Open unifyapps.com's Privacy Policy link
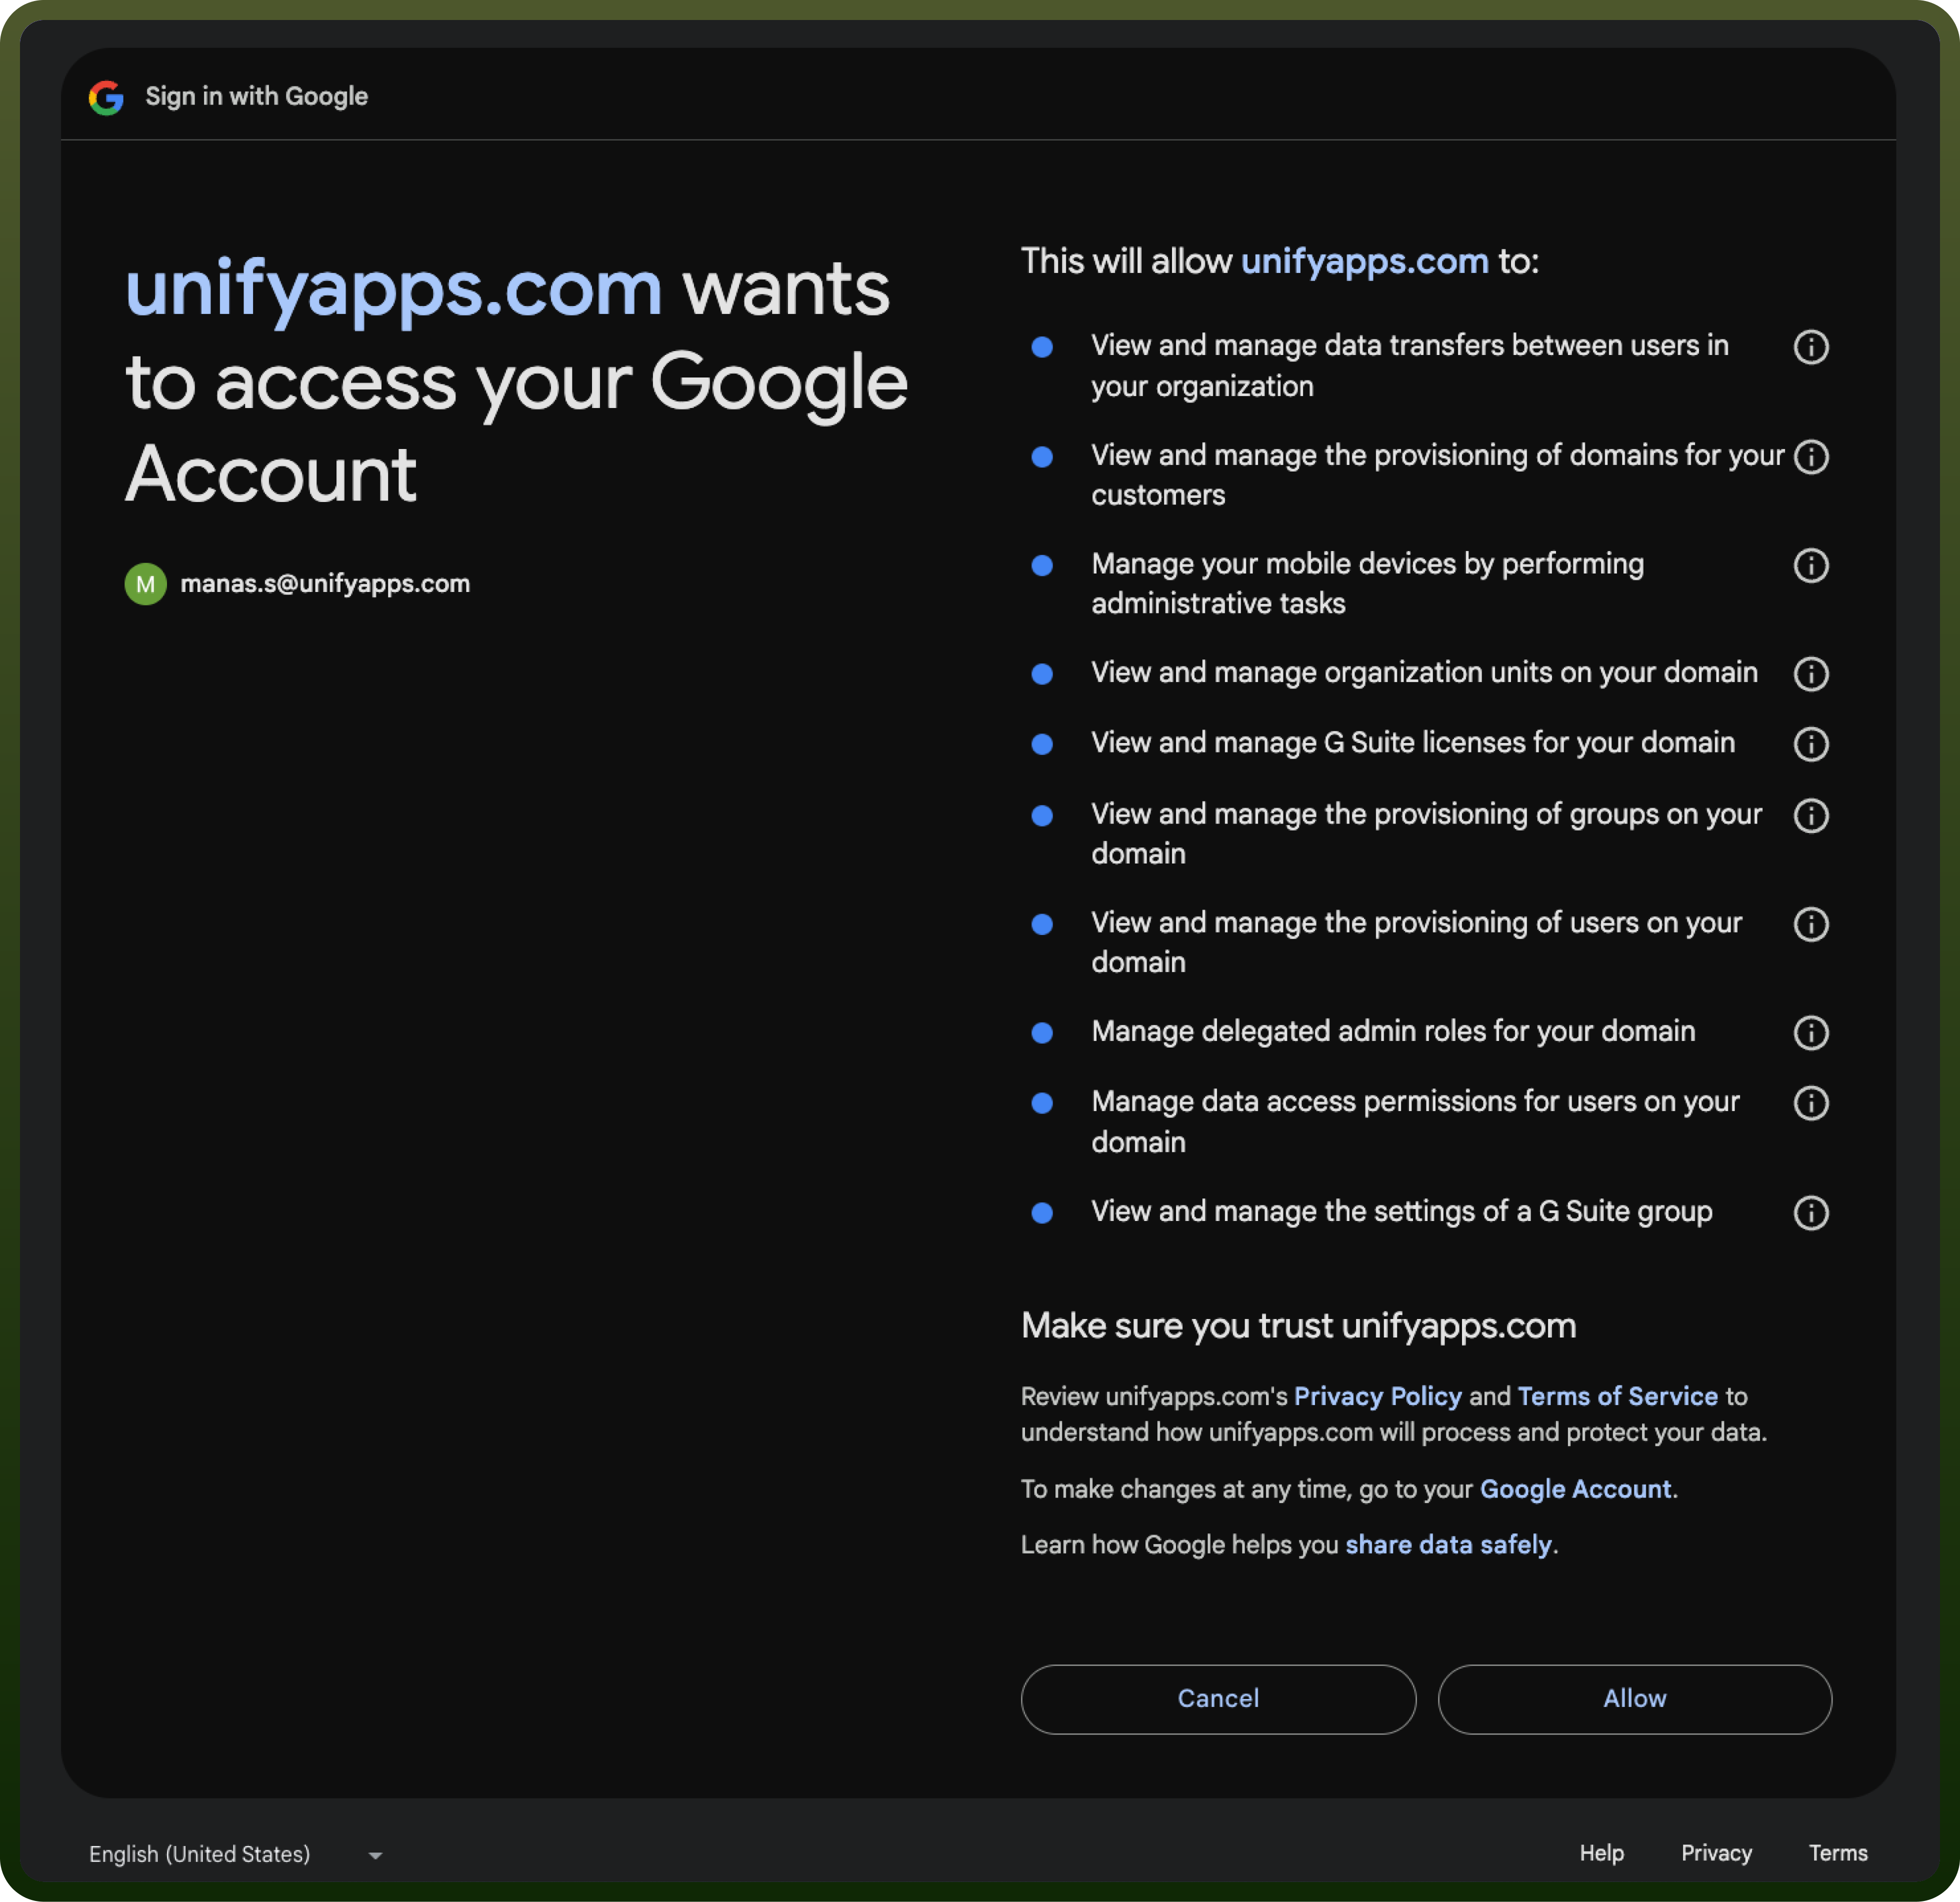The image size is (1960, 1902). (1377, 1396)
